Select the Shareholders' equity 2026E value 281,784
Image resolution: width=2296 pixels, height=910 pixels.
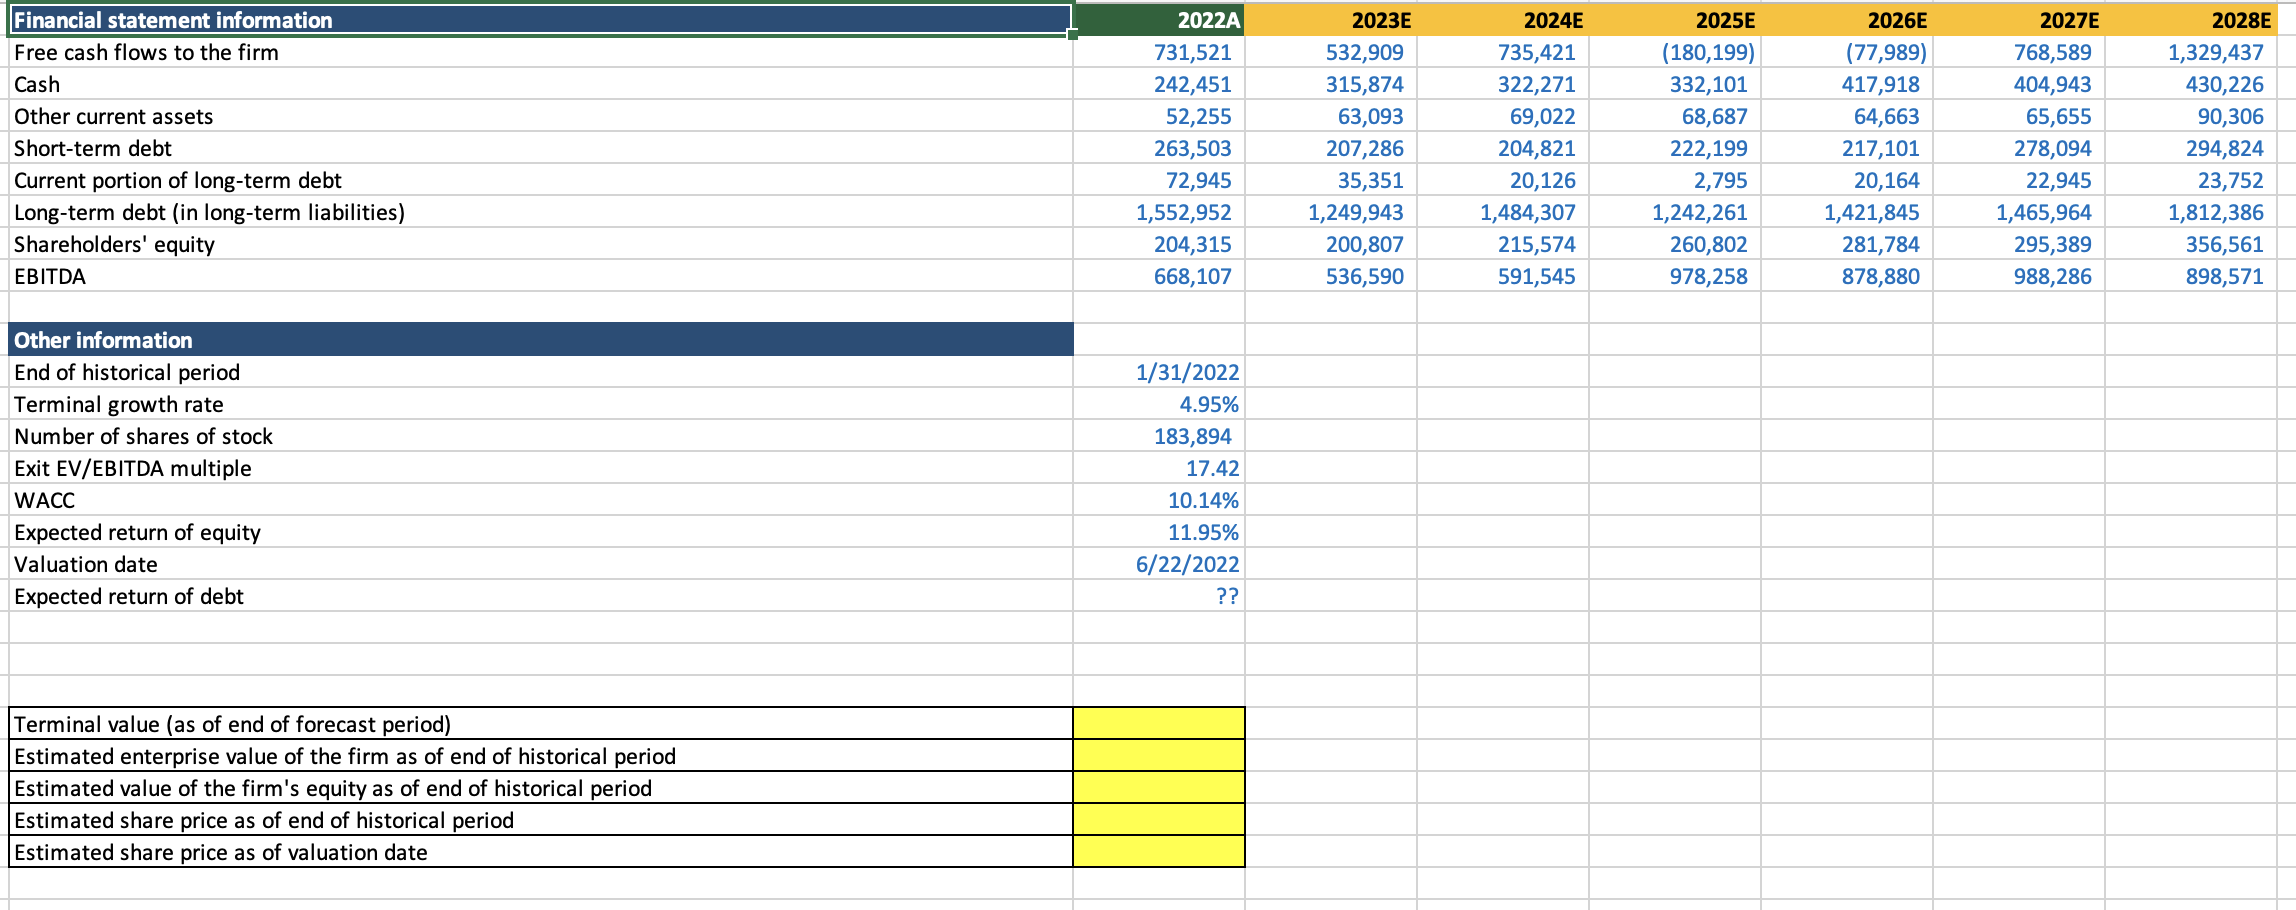point(1880,244)
